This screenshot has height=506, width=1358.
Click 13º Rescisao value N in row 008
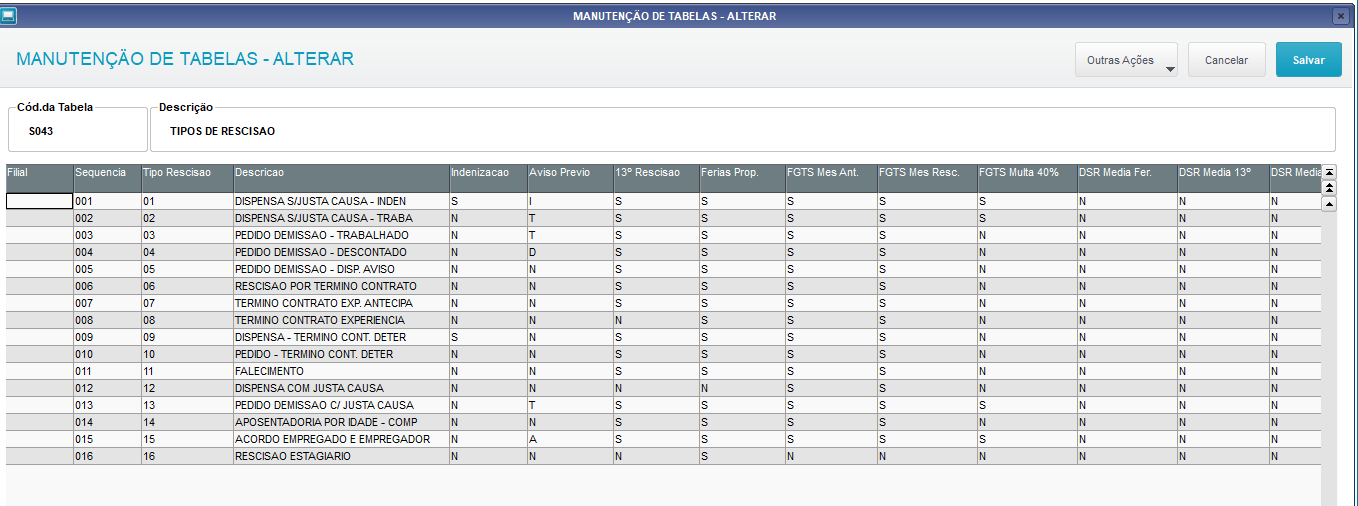(656, 320)
